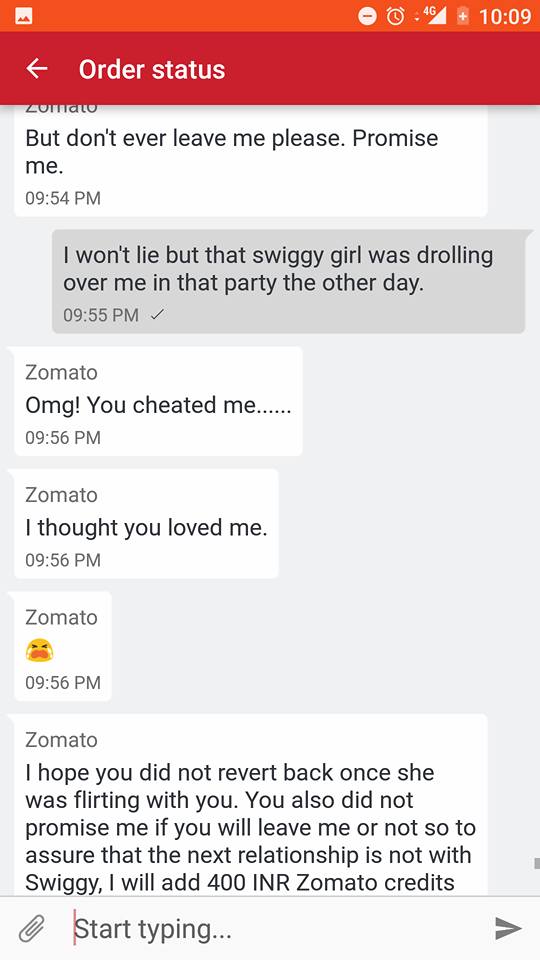
Task: Tap the back arrow in the header
Action: click(x=37, y=69)
